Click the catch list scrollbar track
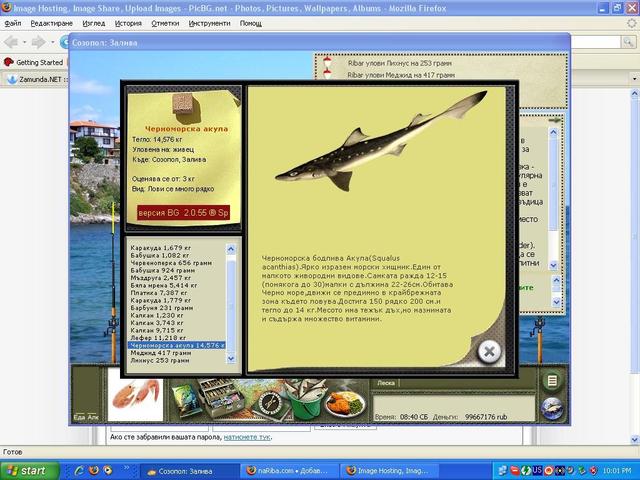The image size is (640, 480). point(231,304)
